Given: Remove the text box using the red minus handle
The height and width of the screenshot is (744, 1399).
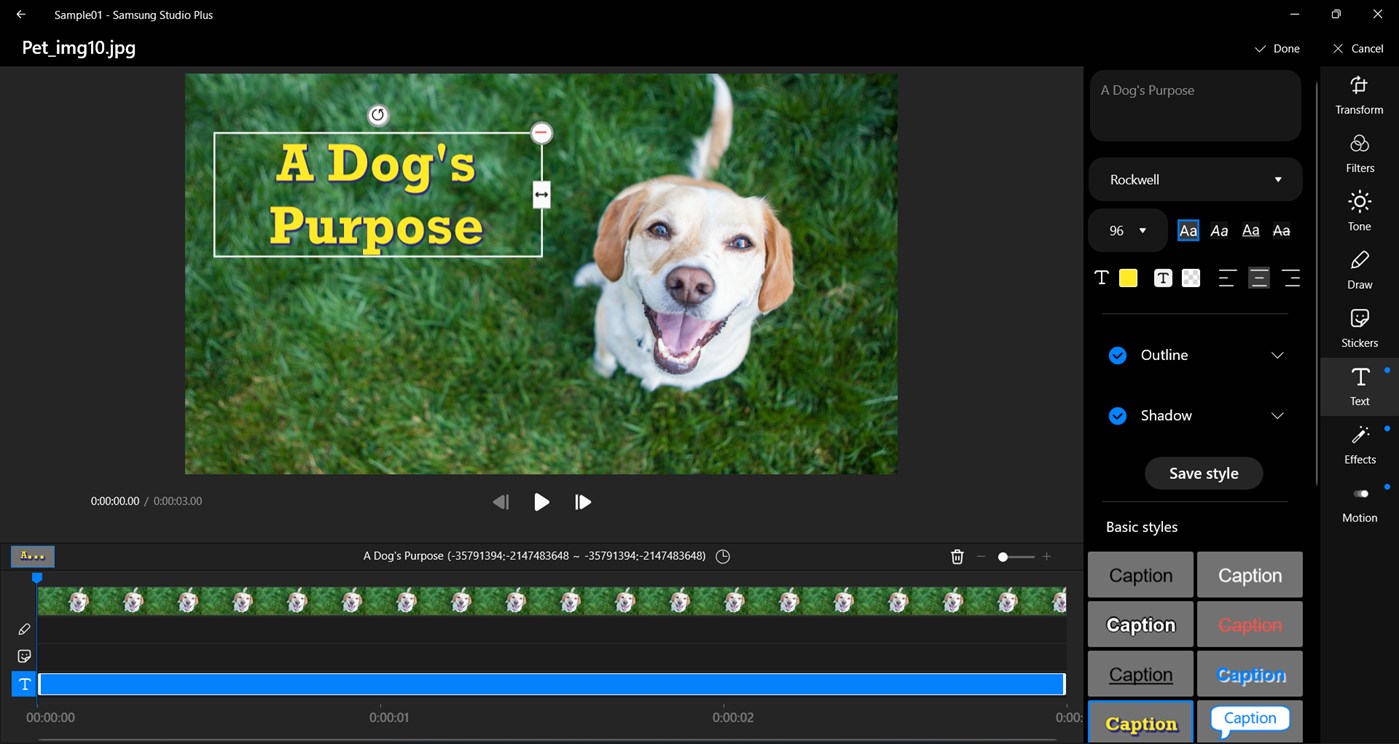Looking at the screenshot, I should [541, 133].
